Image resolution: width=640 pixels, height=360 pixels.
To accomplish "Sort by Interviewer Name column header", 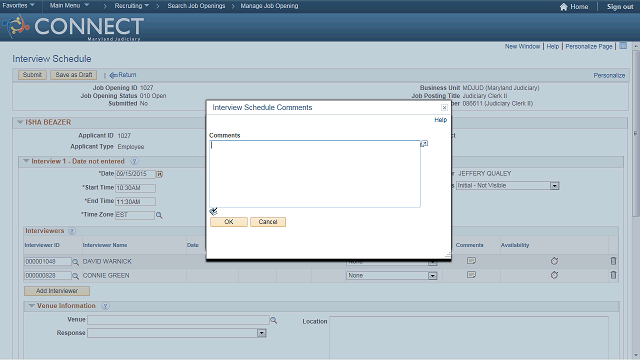I will click(x=105, y=245).
